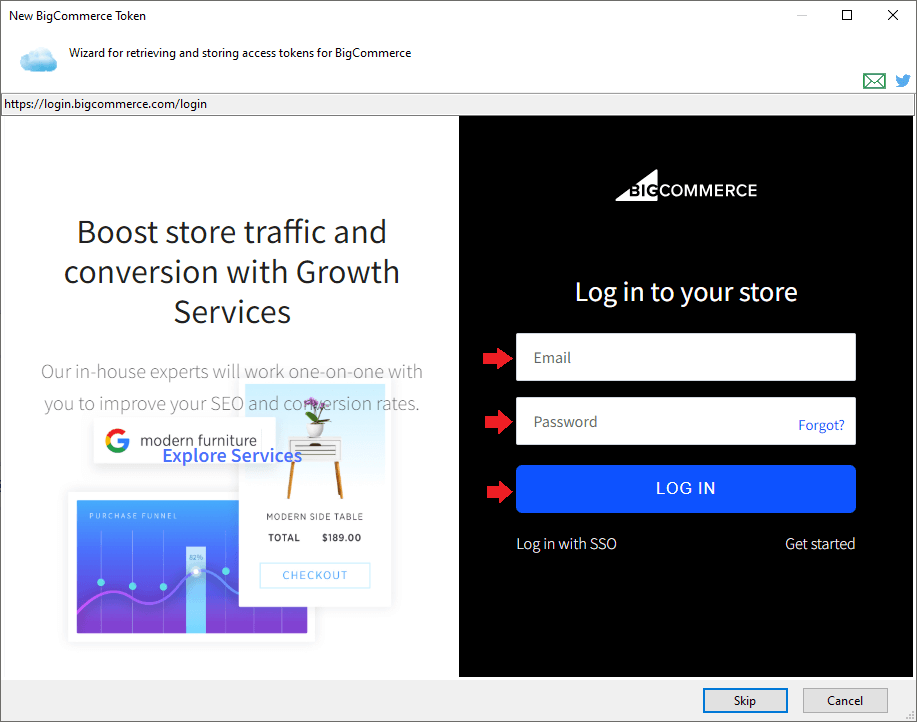The width and height of the screenshot is (917, 722).
Task: Click the CHECKOUT button in product card
Action: click(315, 575)
